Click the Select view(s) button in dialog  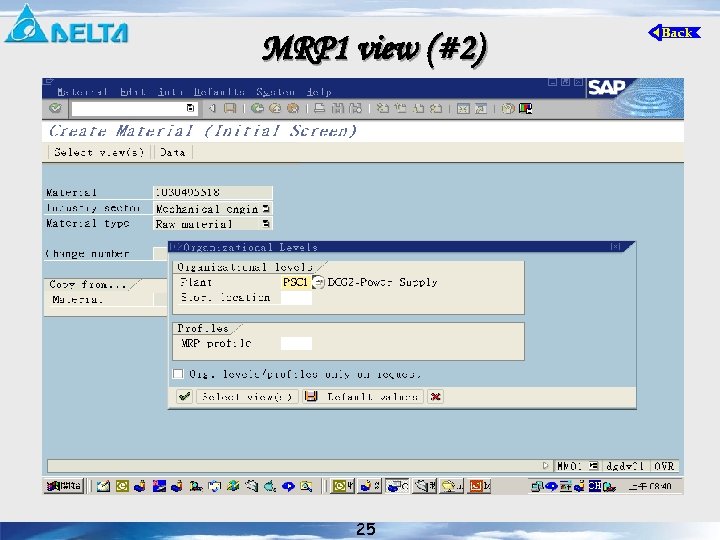coord(247,396)
